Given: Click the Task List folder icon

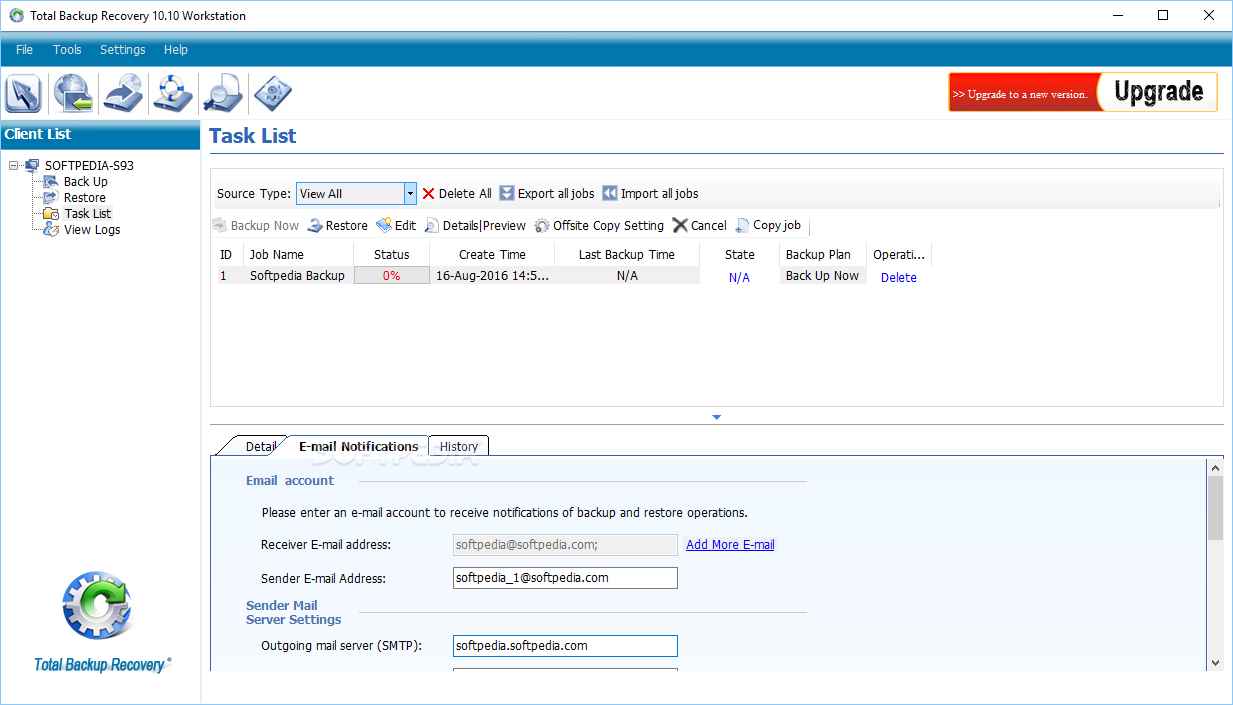Looking at the screenshot, I should tap(52, 214).
